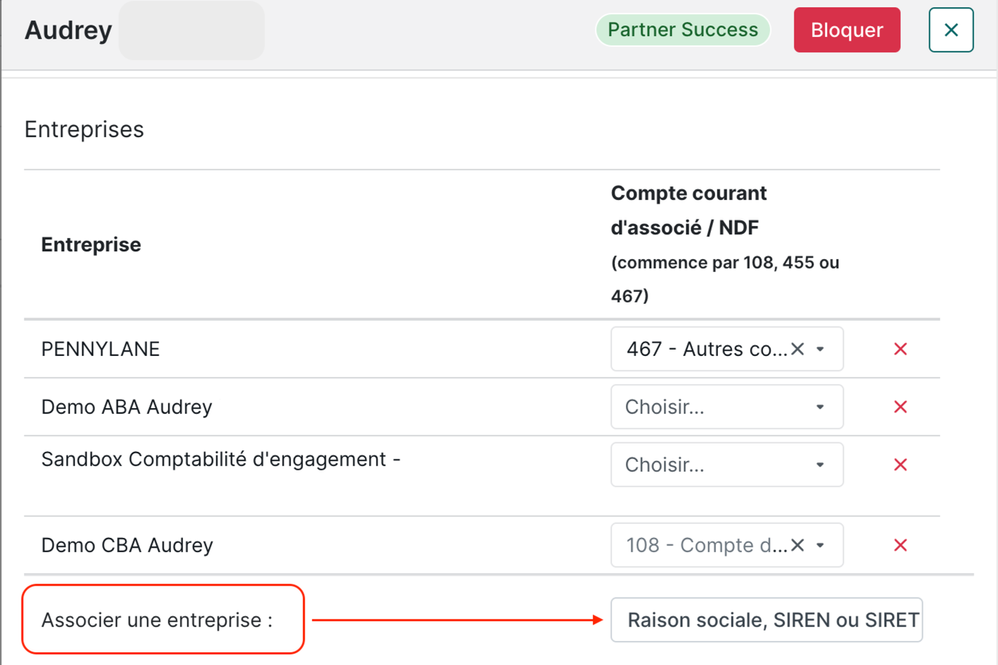This screenshot has height=665, width=998.
Task: Focus the Raison sociale, SIREN ou SIRET field
Action: coord(766,620)
